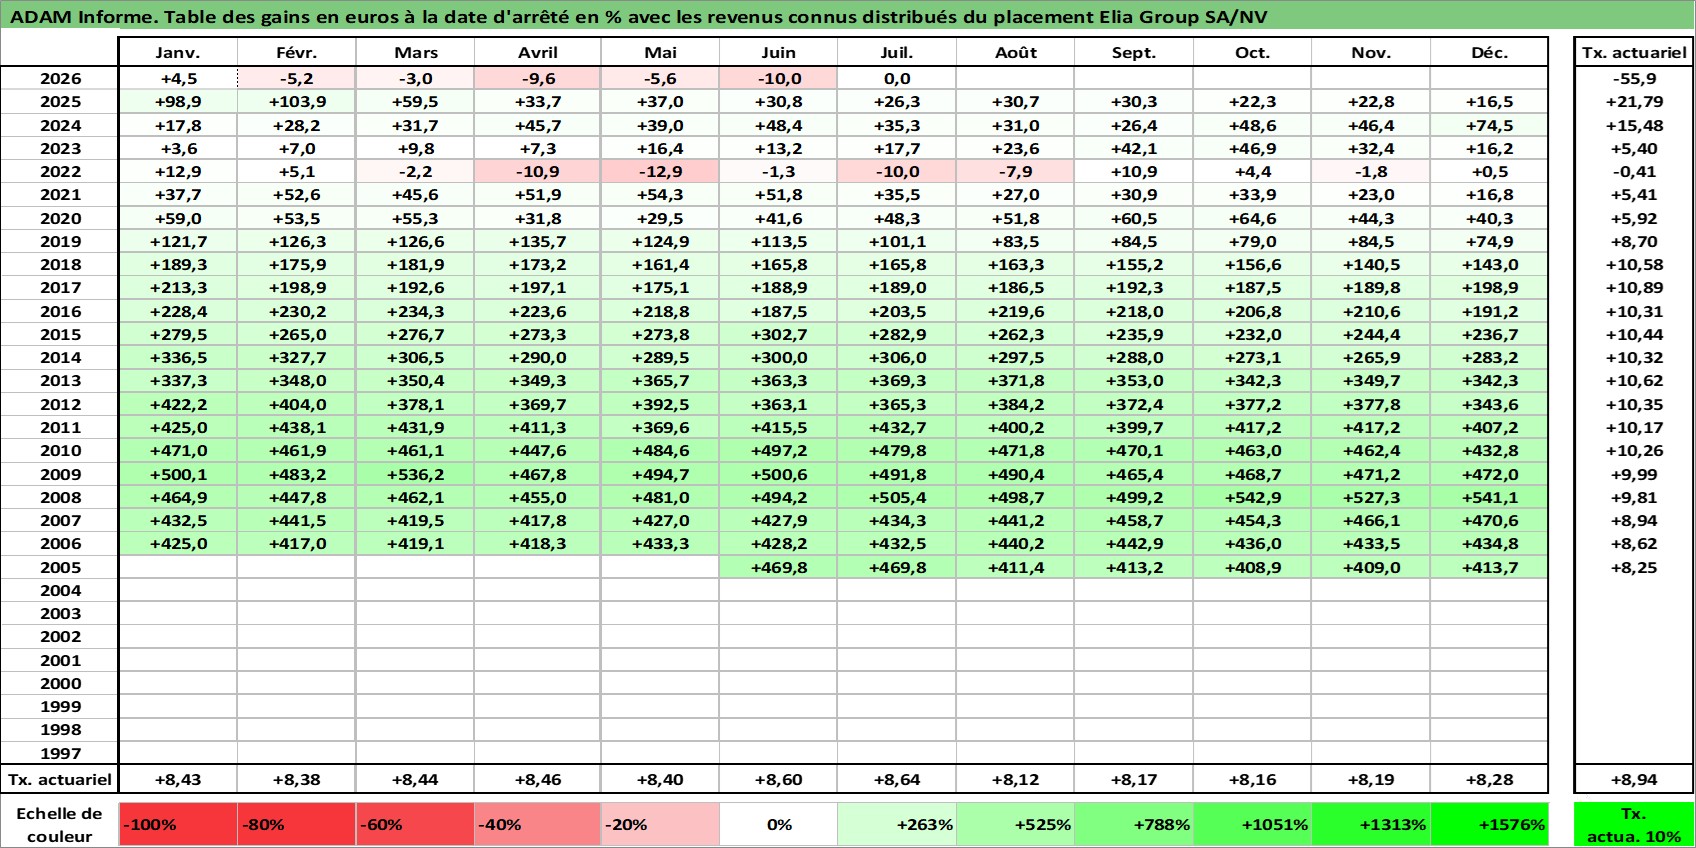The width and height of the screenshot is (1696, 848).
Task: Select the May 2010 value +484,6
Action: click(x=660, y=451)
